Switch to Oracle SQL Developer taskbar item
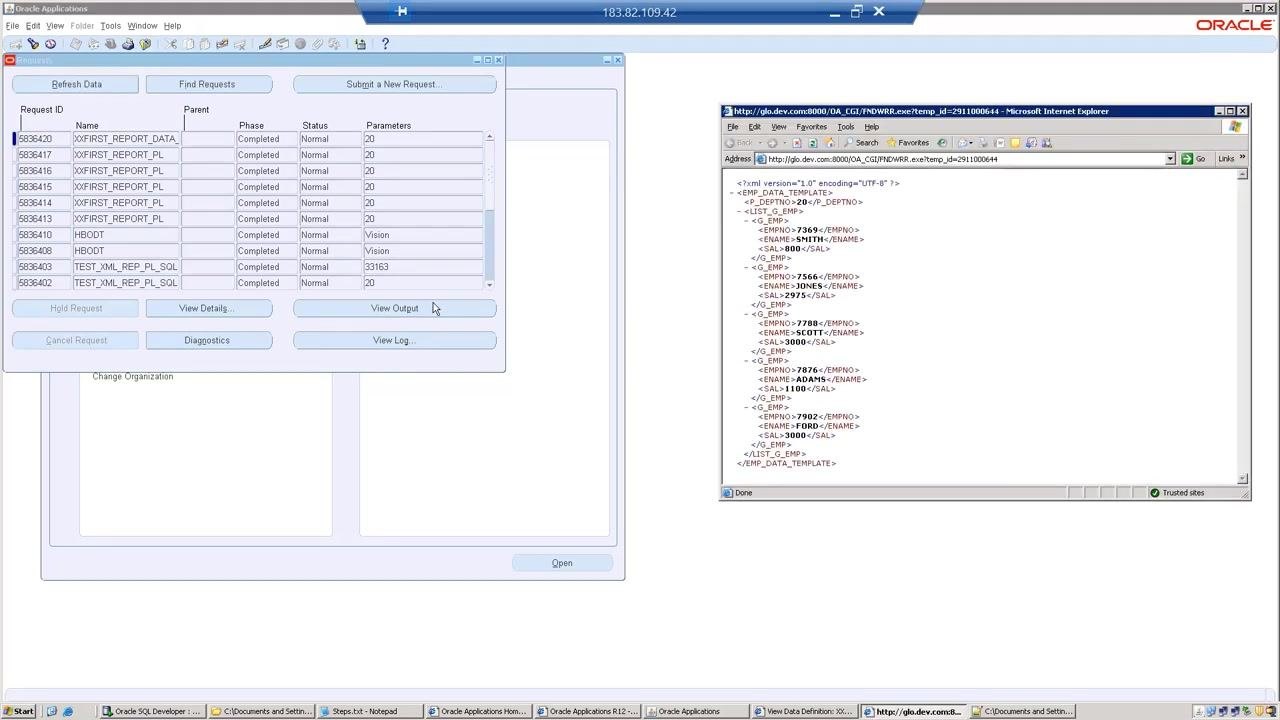The image size is (1280, 720). click(x=152, y=711)
